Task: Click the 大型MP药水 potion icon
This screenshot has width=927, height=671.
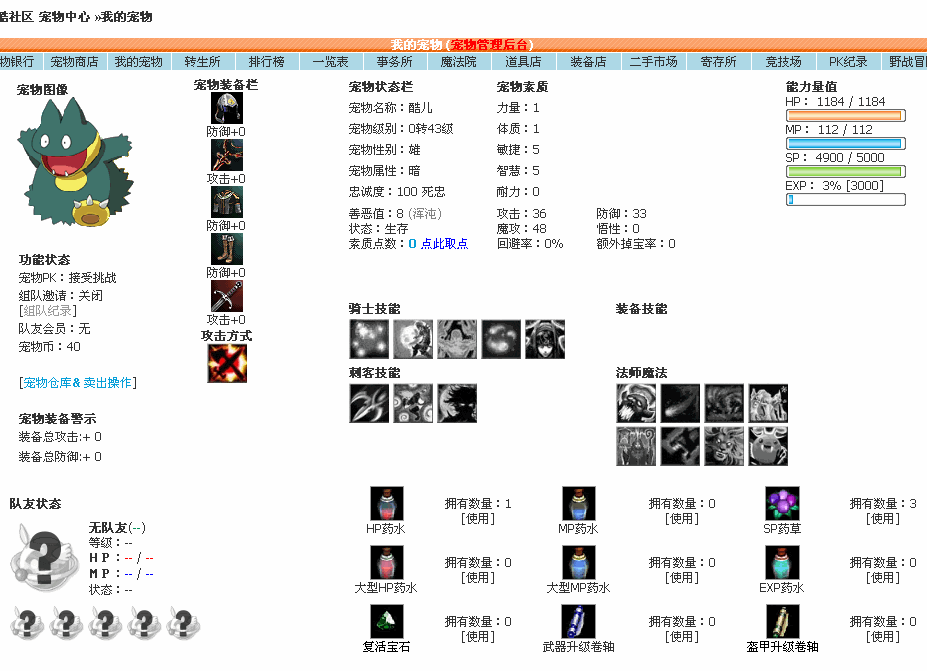Action: point(579,563)
